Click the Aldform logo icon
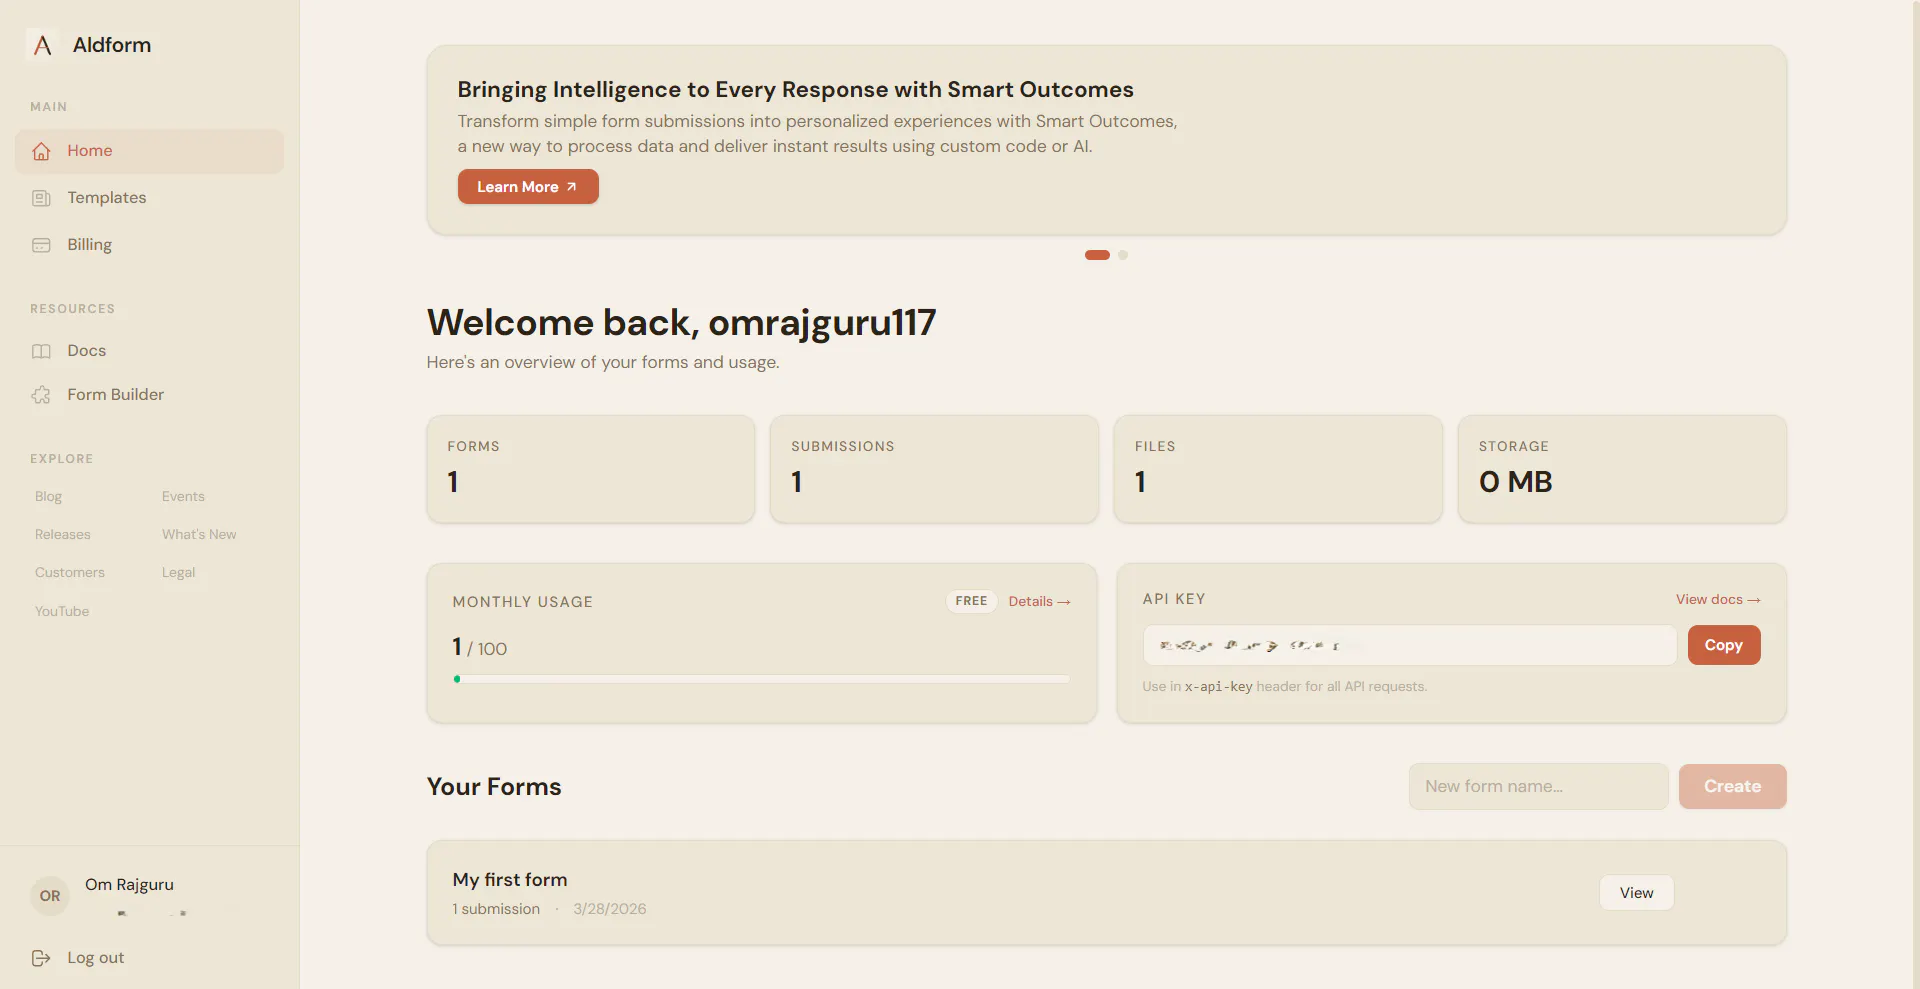This screenshot has height=989, width=1920. coord(42,45)
